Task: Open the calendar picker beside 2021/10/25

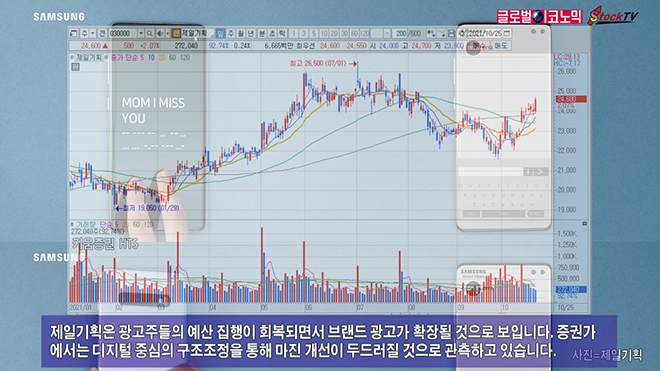Action: tap(507, 33)
